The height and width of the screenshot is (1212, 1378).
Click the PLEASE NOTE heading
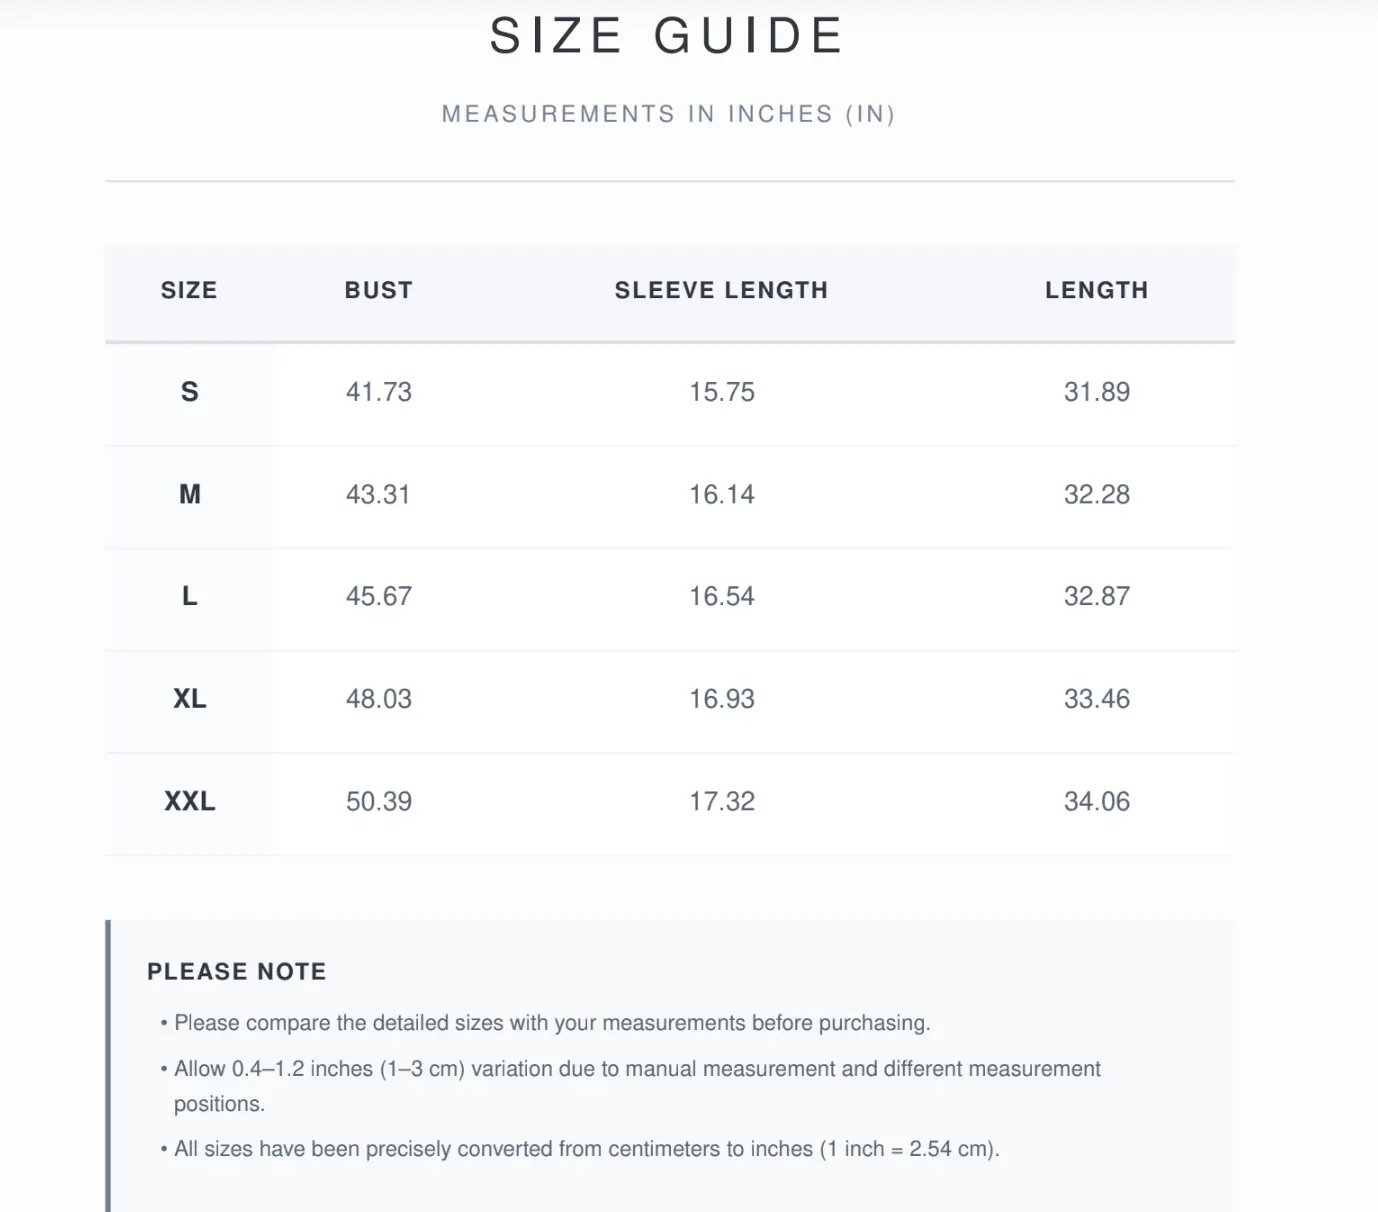point(237,971)
